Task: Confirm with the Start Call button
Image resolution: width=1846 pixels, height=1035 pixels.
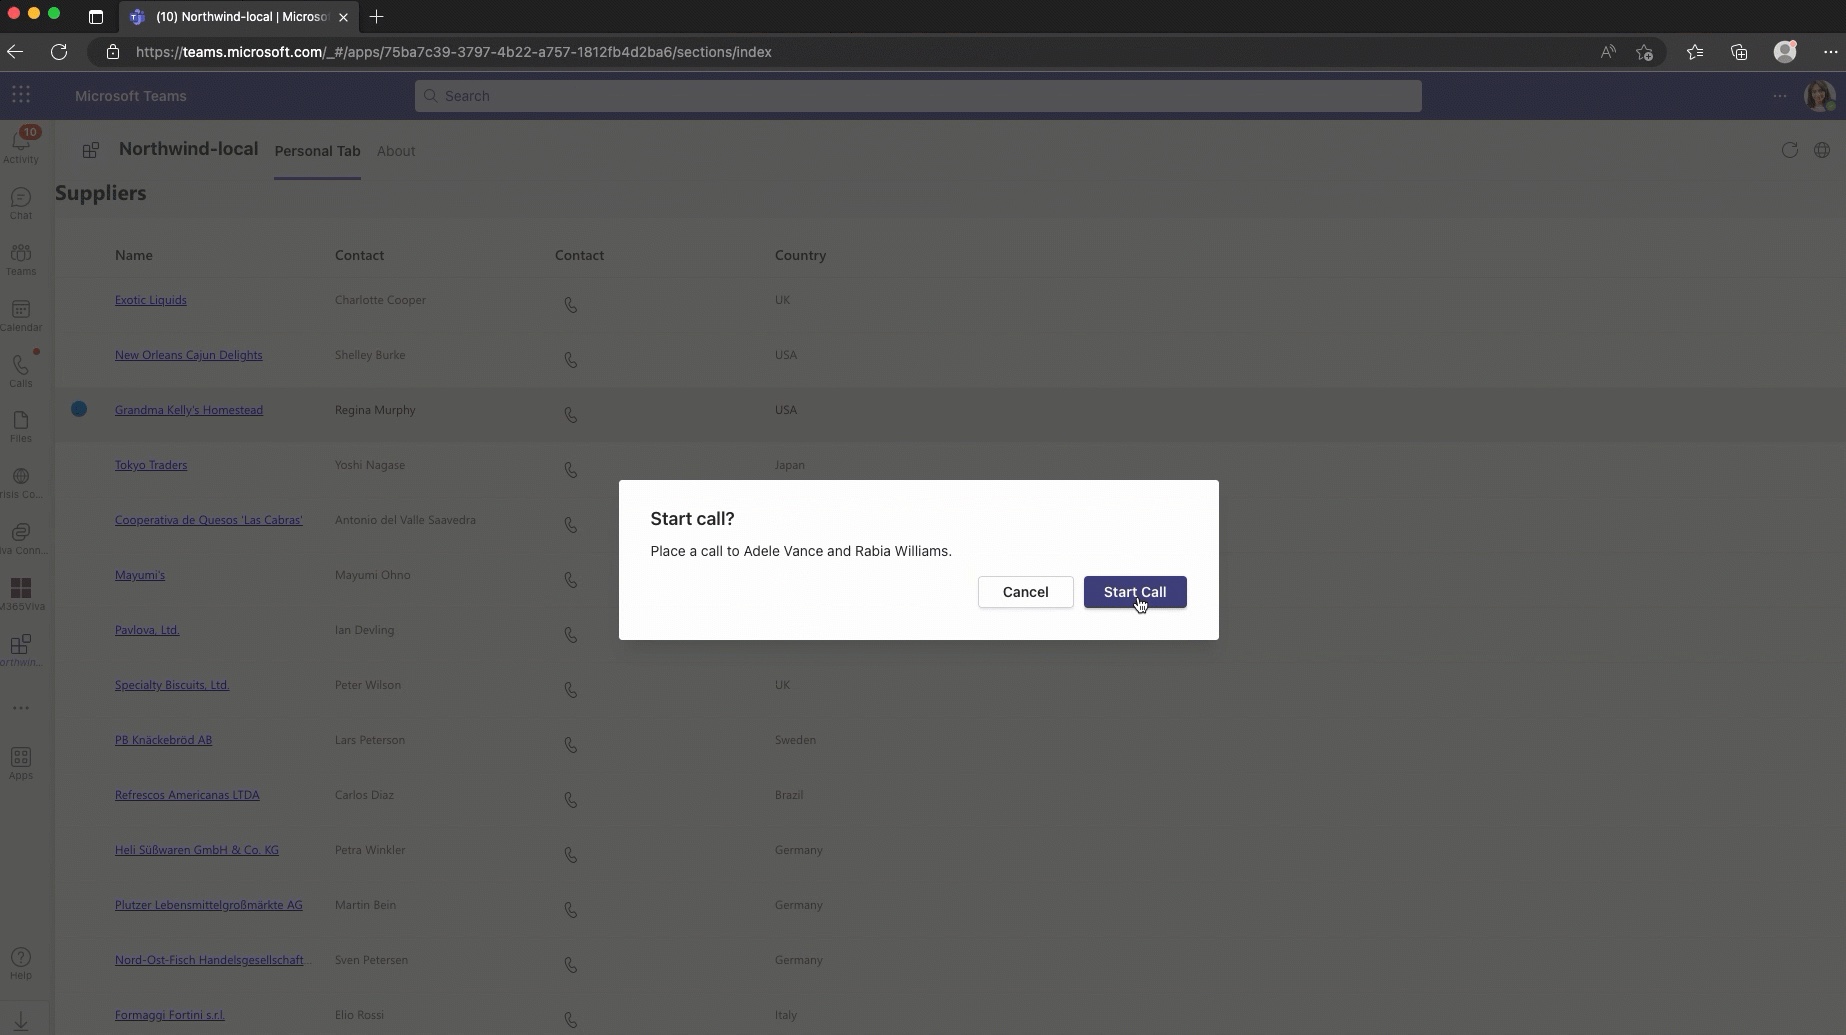Action: click(1135, 592)
